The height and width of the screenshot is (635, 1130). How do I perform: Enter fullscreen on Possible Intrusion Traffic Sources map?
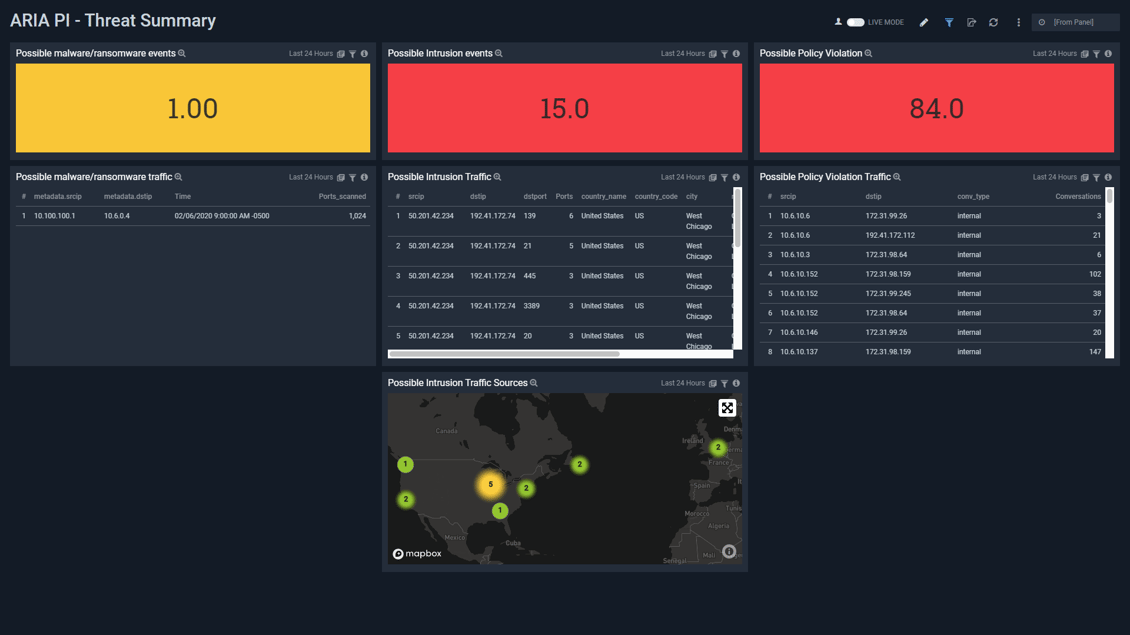point(726,407)
